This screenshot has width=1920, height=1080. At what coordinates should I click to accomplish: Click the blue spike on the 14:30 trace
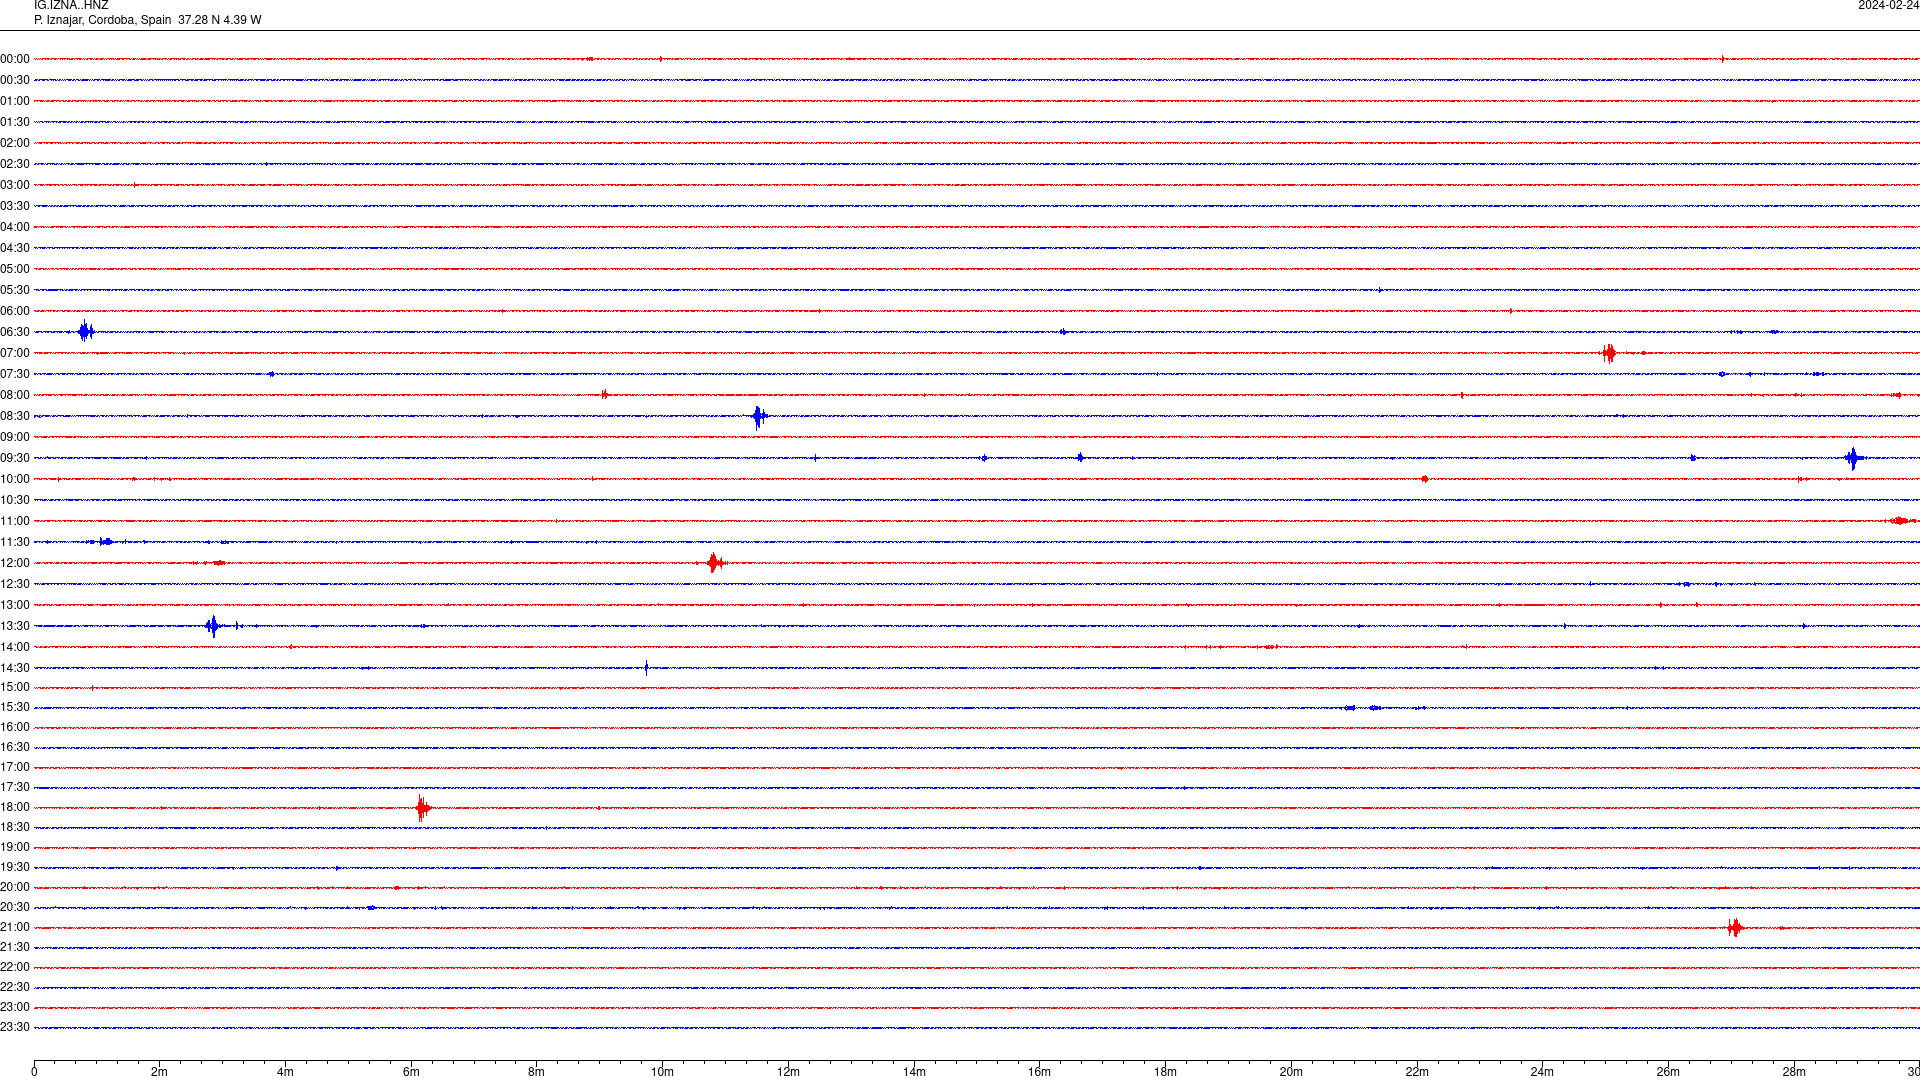coord(646,668)
